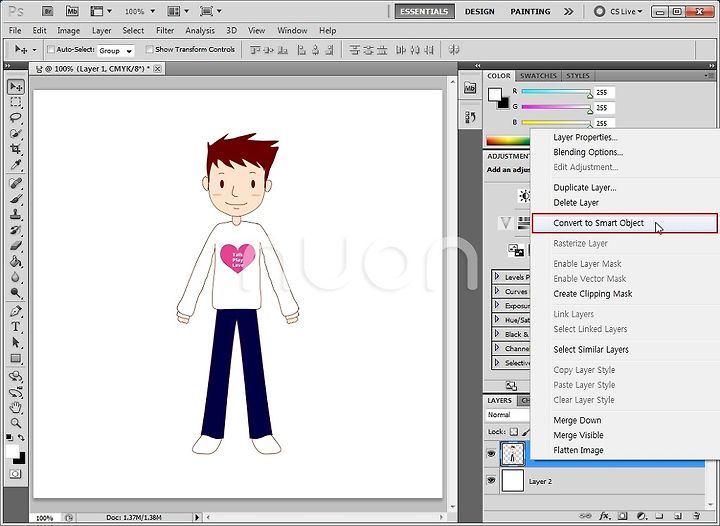Select the Quick Selection tool
Viewport: 720px width, 526px height.
click(16, 134)
